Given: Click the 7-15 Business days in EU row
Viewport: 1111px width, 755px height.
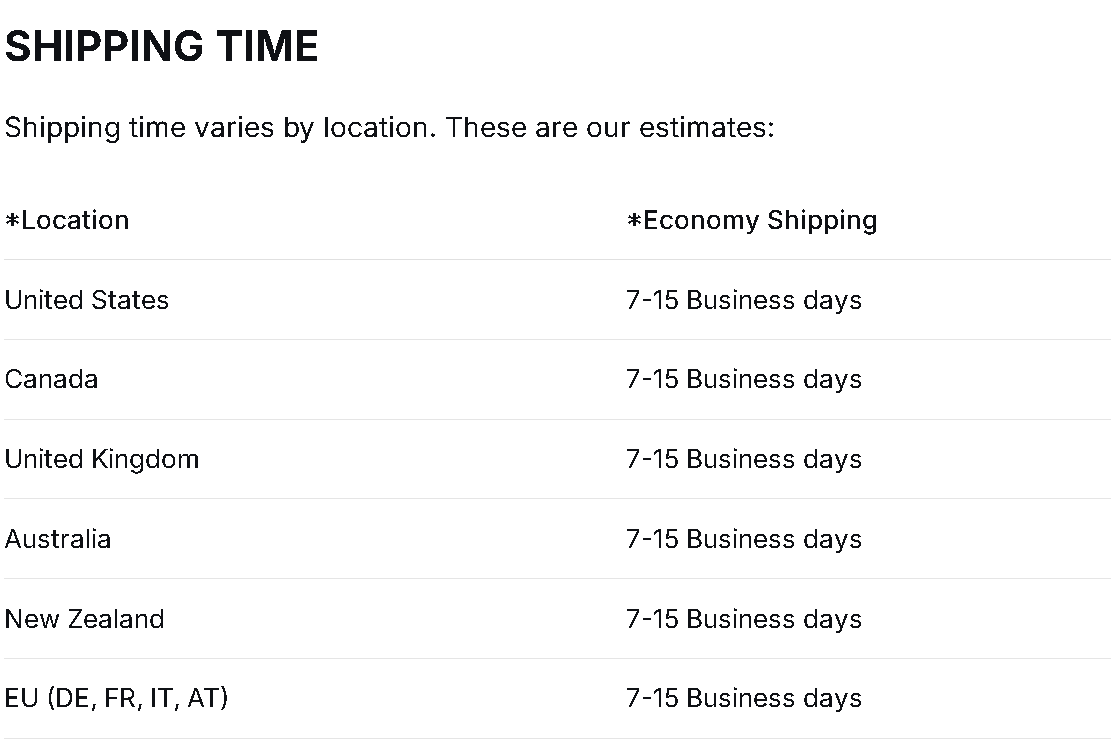Looking at the screenshot, I should click(x=744, y=698).
